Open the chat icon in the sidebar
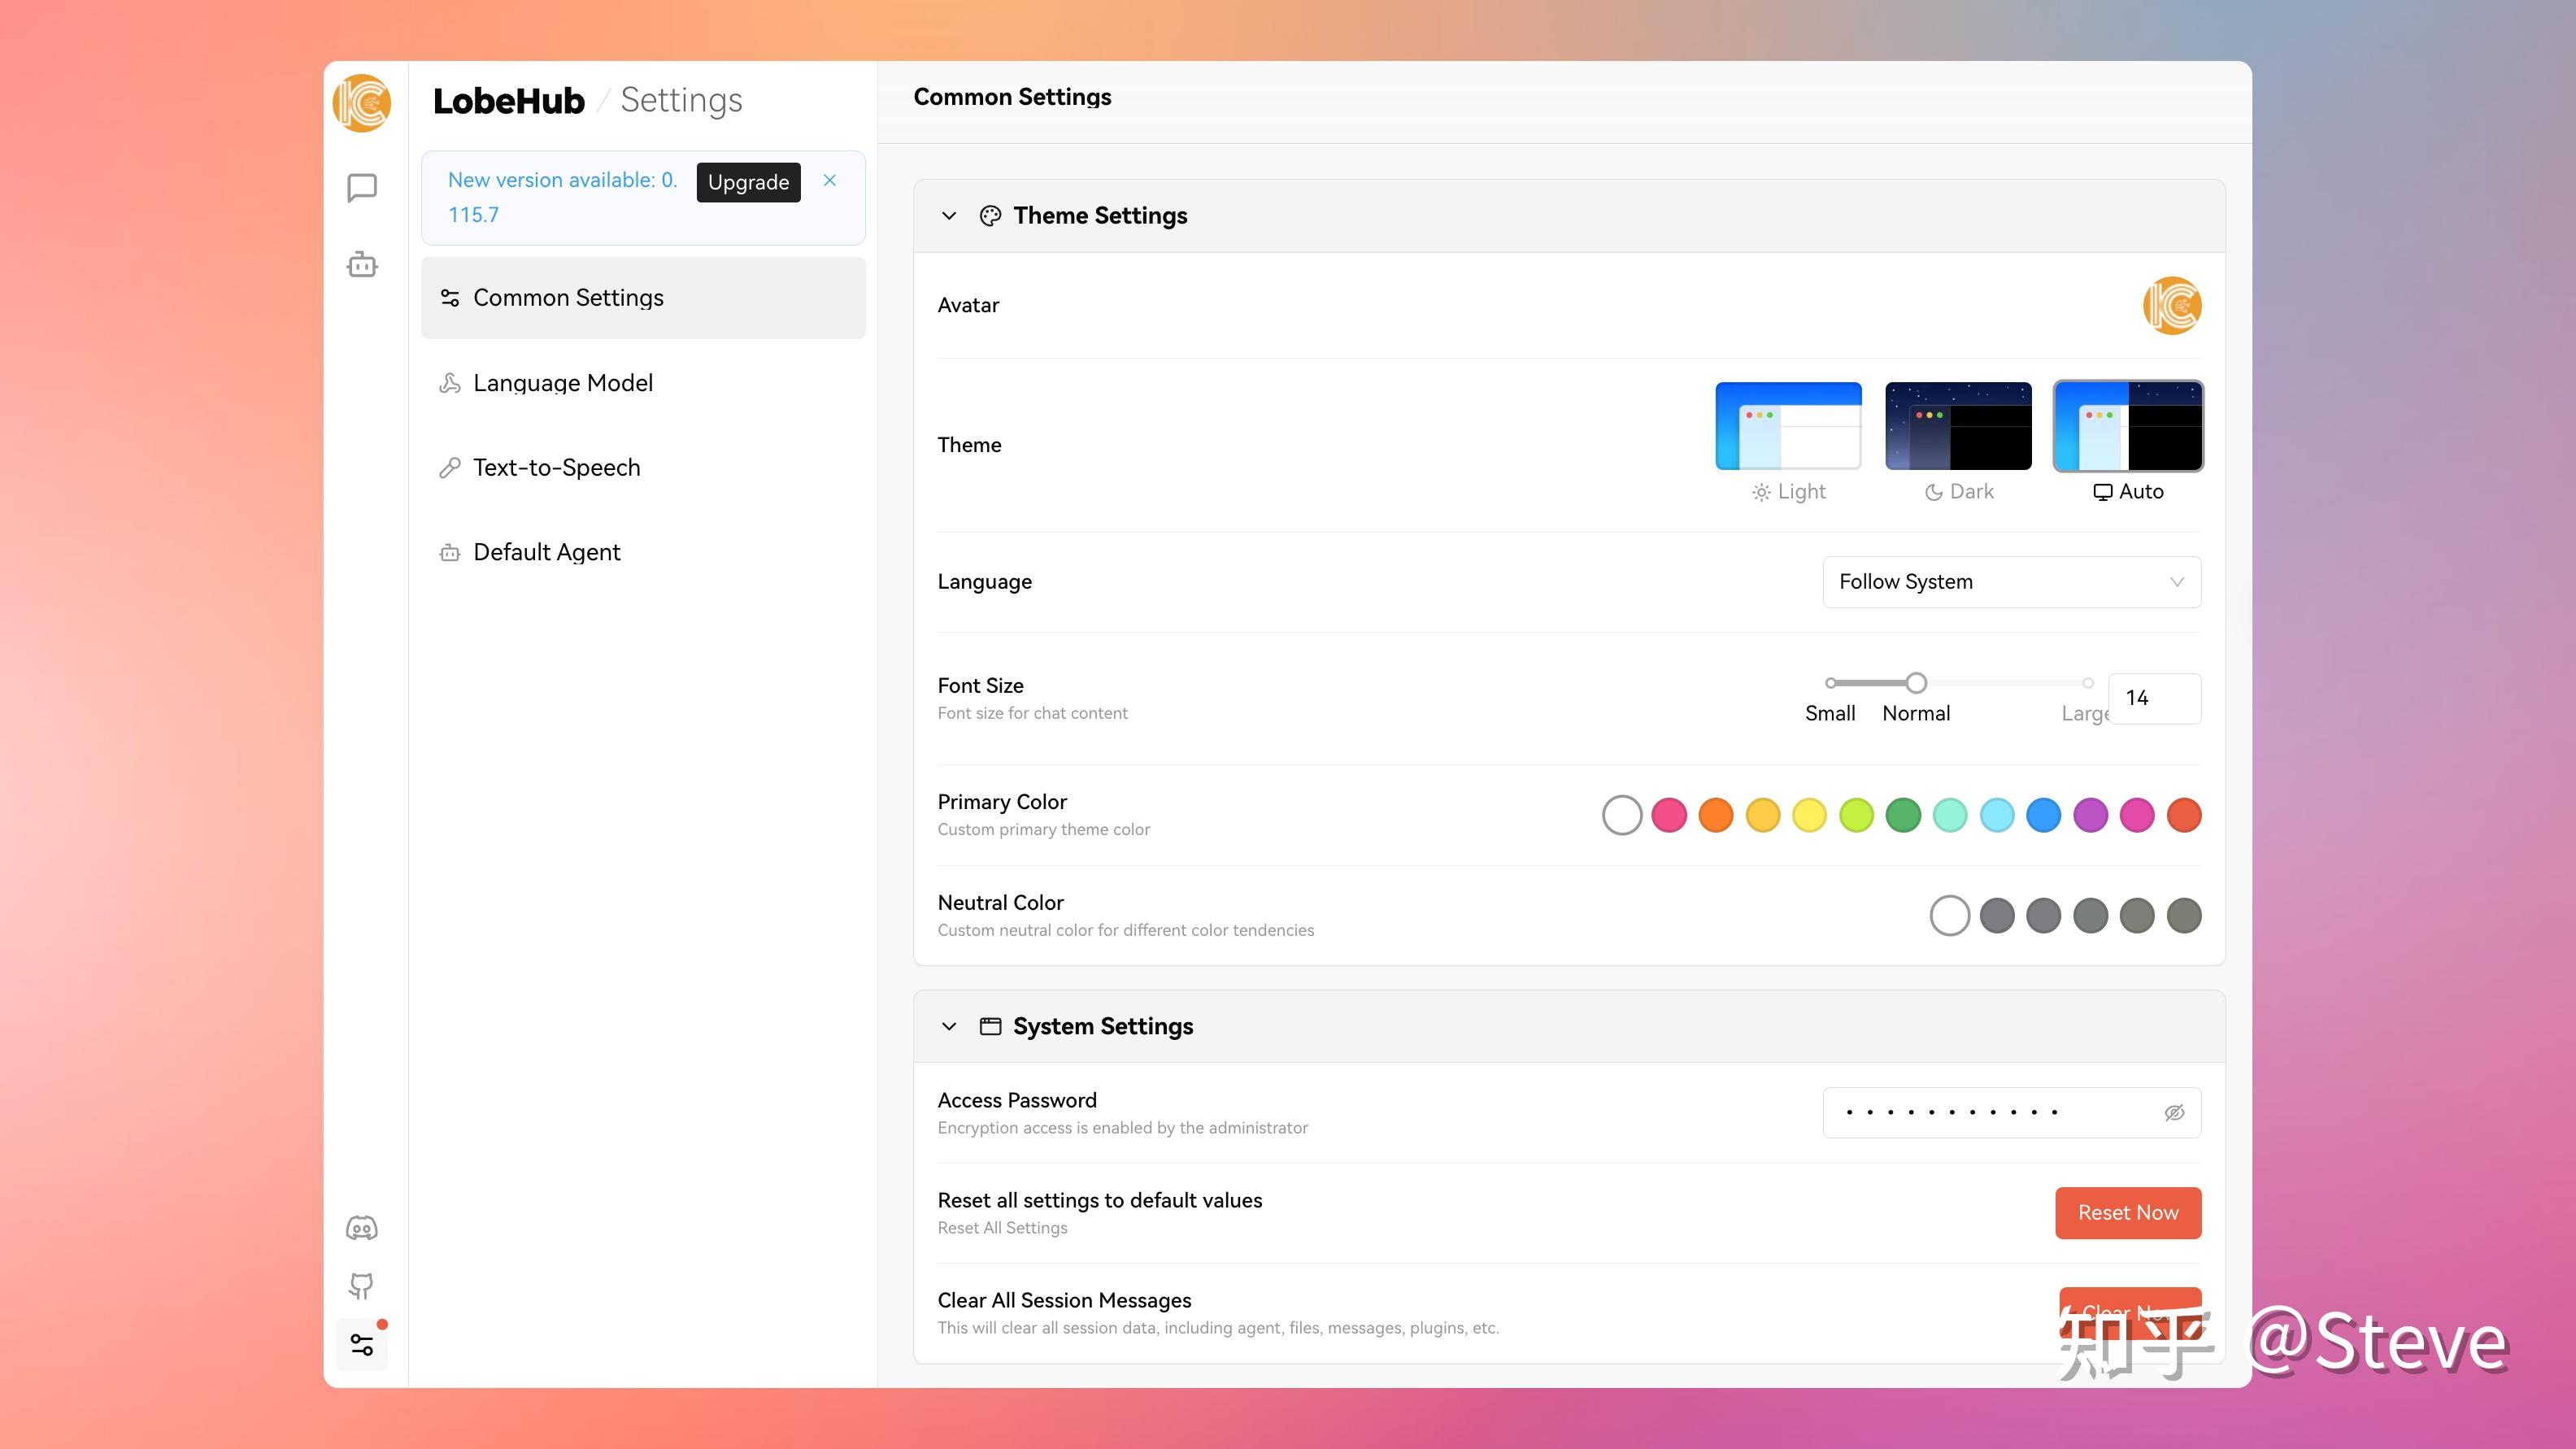 pos(361,188)
